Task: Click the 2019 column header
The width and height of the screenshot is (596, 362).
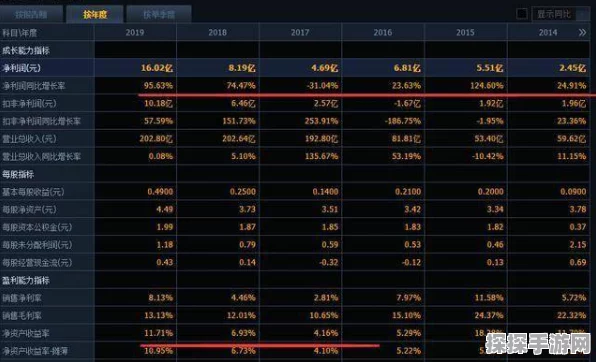Action: click(x=135, y=33)
